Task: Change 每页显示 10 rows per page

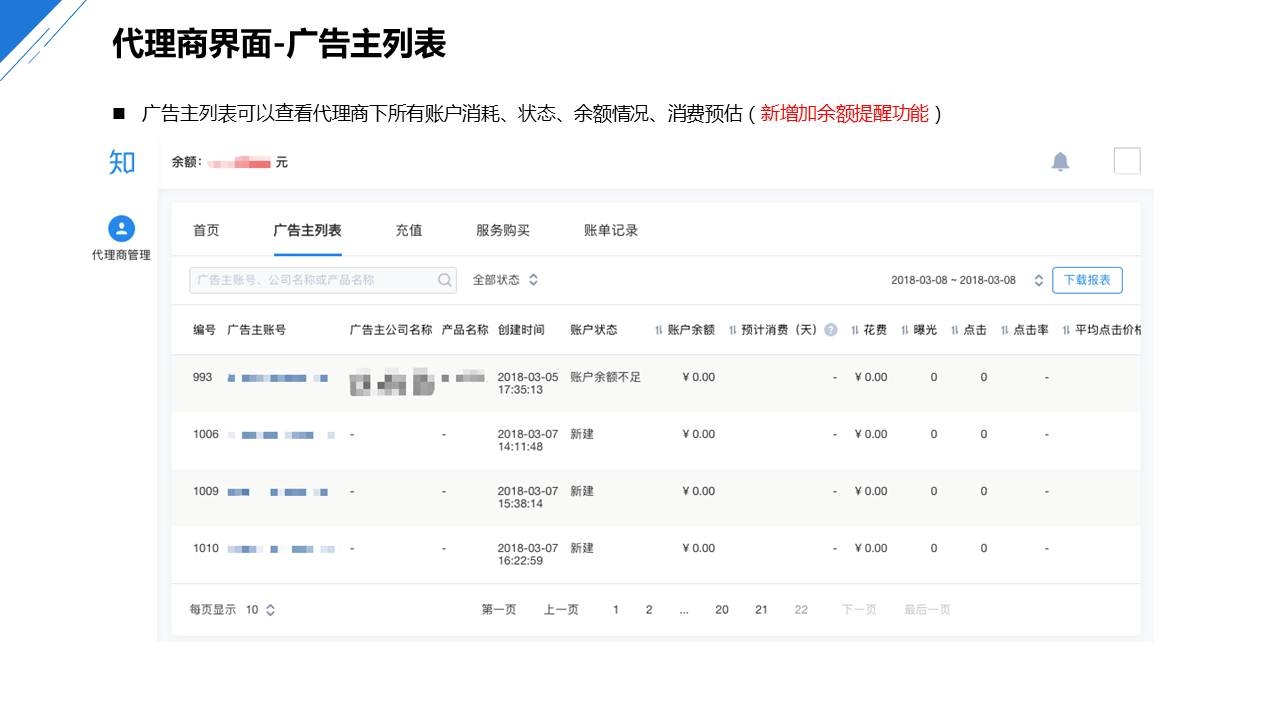Action: click(x=261, y=610)
